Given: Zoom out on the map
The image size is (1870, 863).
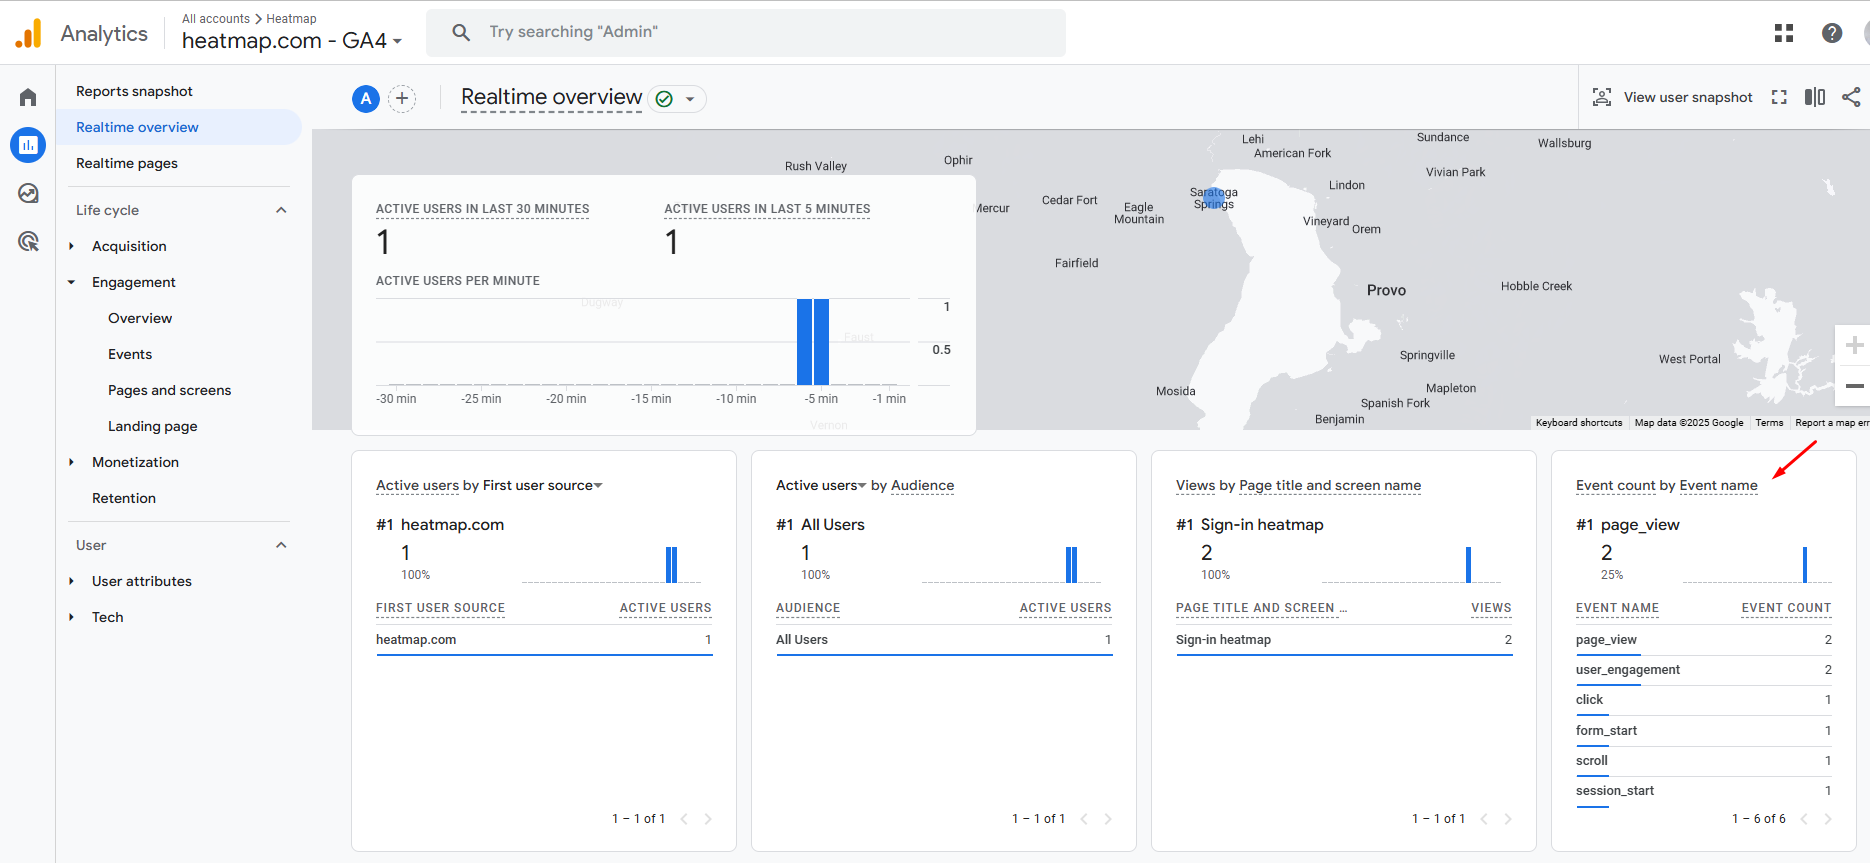Looking at the screenshot, I should (x=1854, y=386).
